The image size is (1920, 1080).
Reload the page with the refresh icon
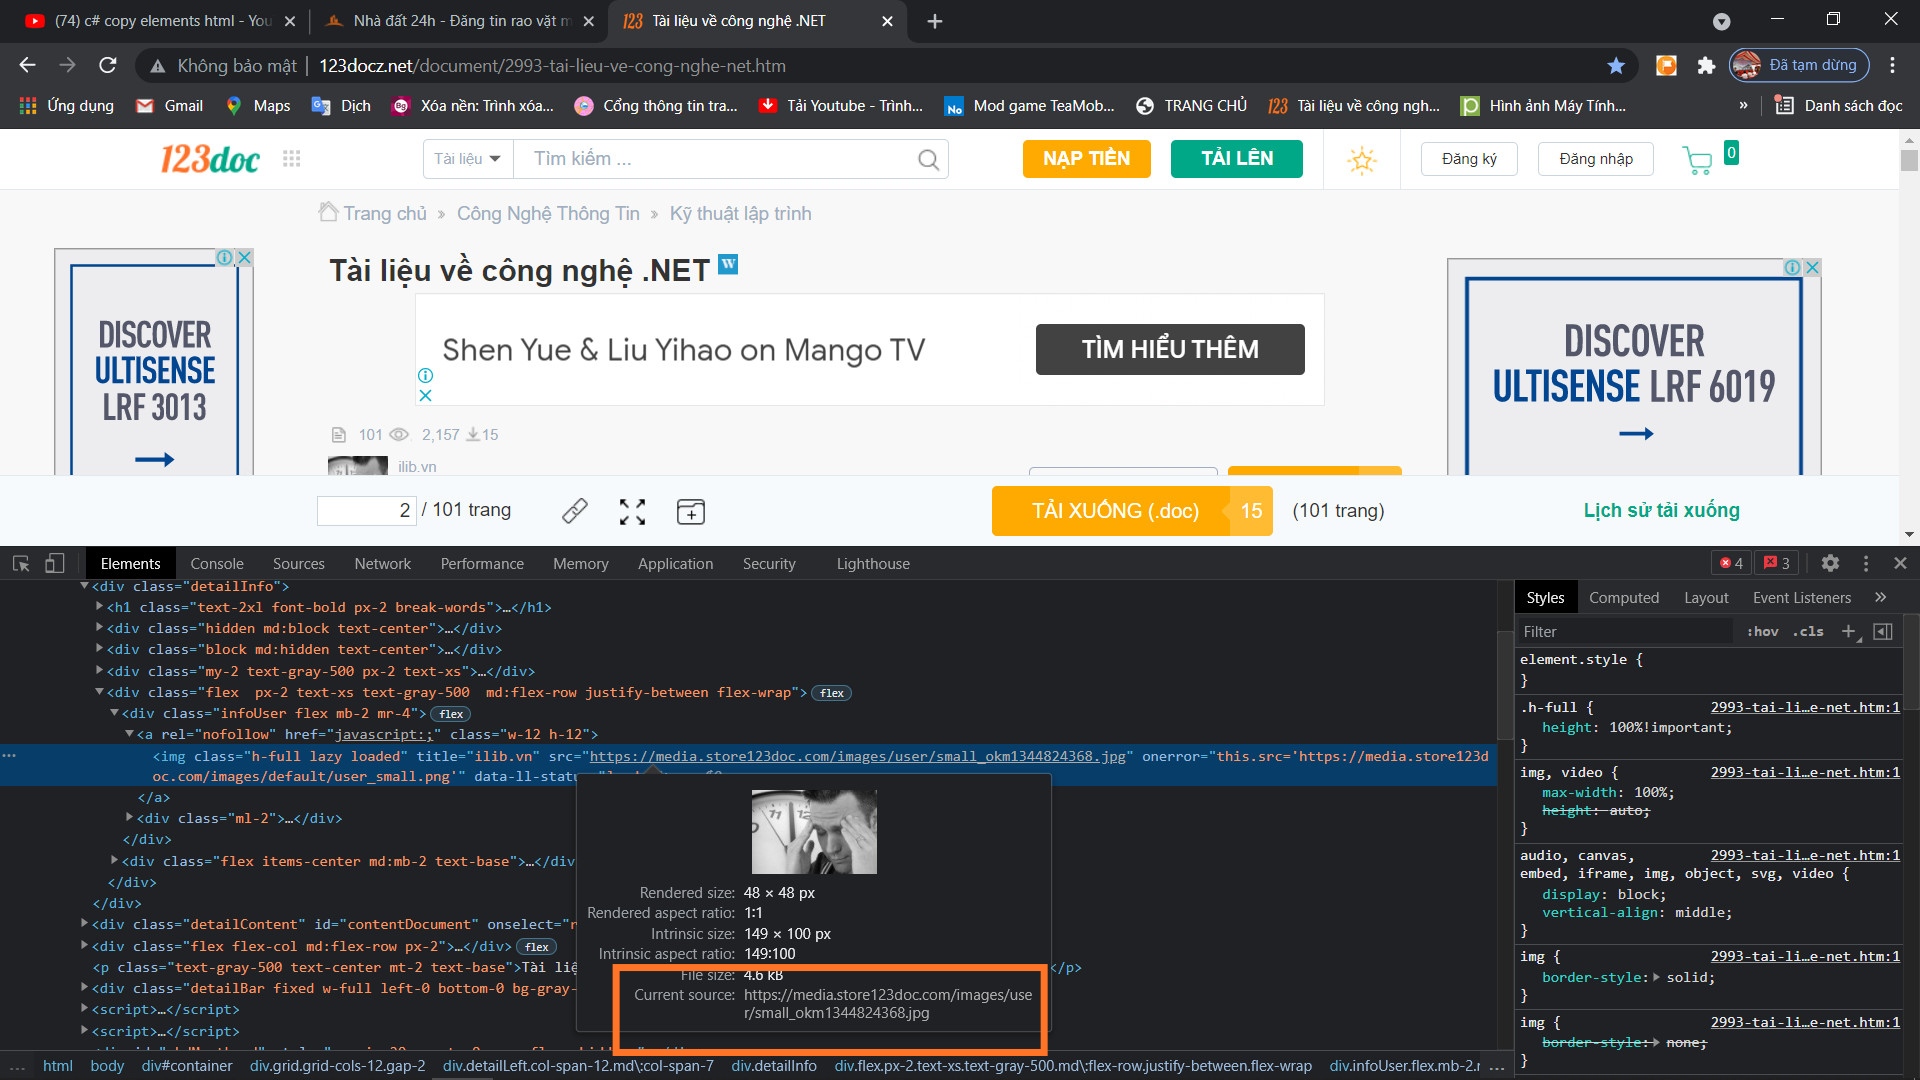coord(108,65)
